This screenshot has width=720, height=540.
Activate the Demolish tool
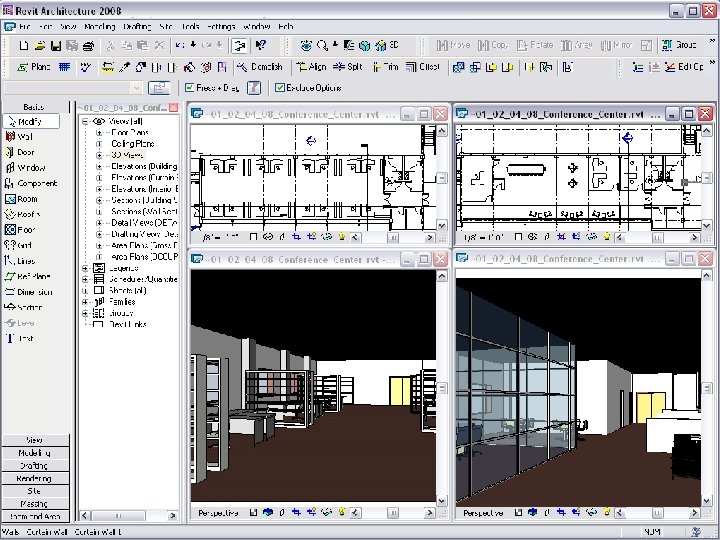[x=260, y=67]
